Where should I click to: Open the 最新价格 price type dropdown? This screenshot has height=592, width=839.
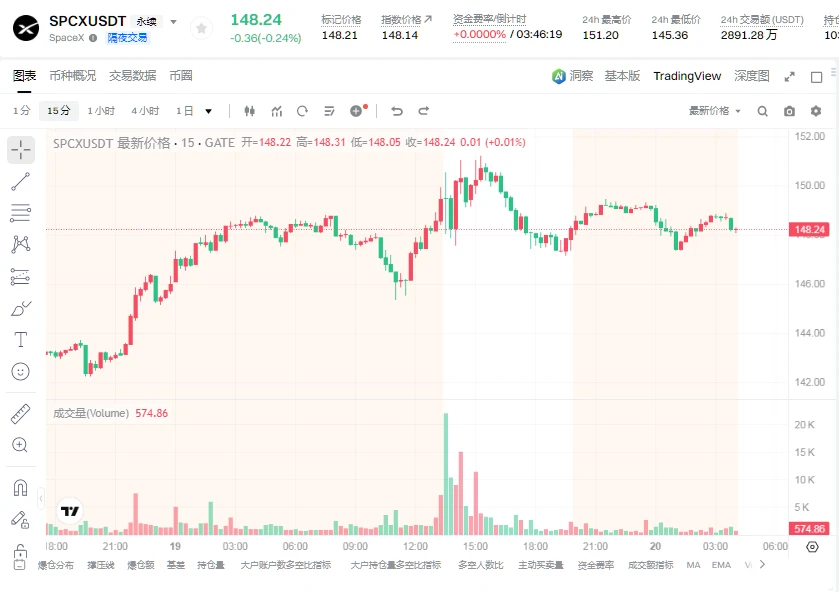pyautogui.click(x=714, y=111)
